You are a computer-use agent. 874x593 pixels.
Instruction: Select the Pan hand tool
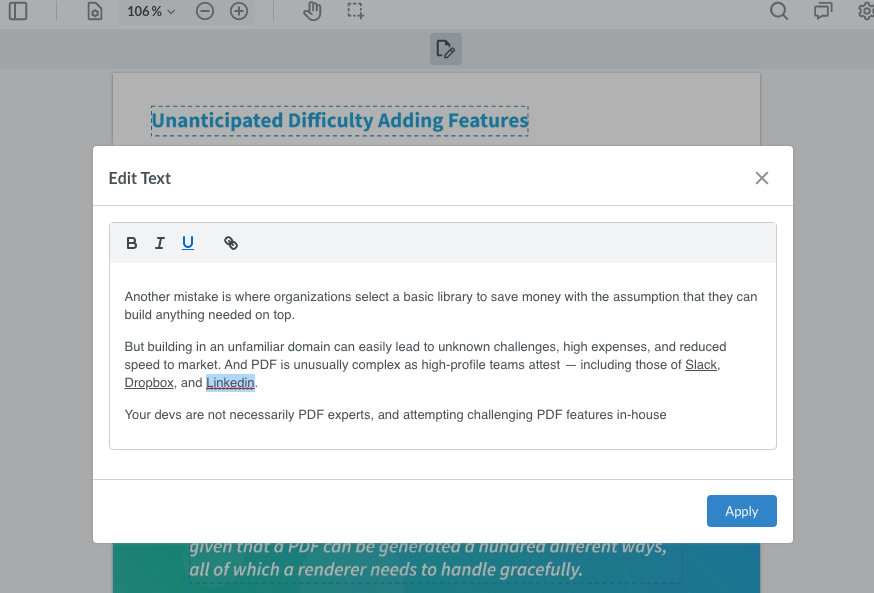pyautogui.click(x=312, y=11)
